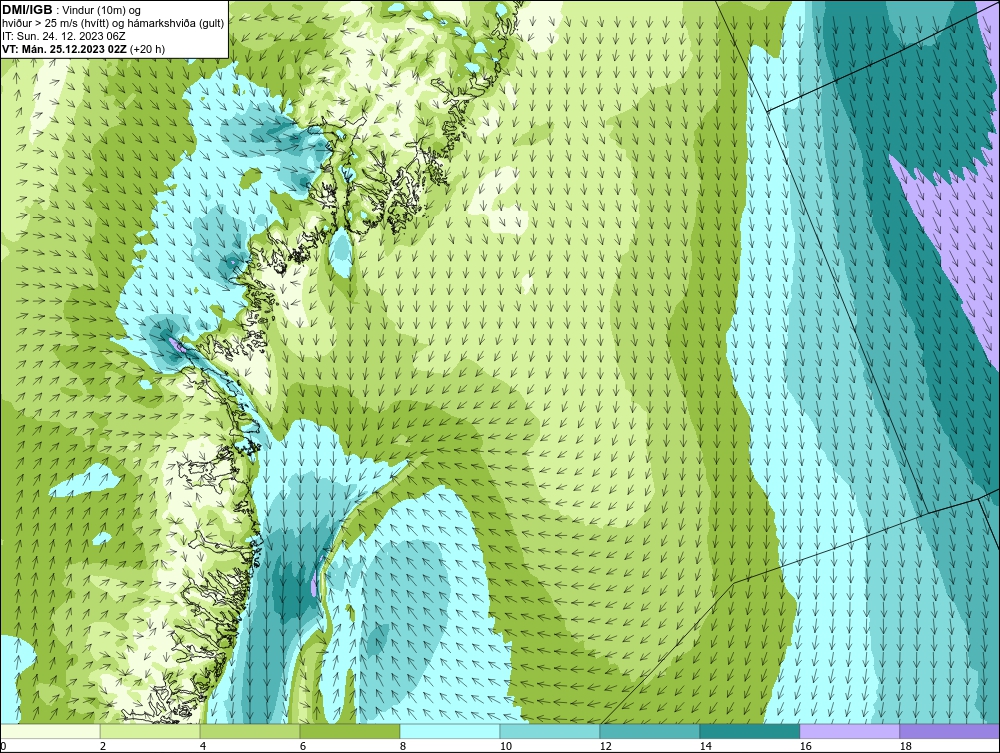The width and height of the screenshot is (1000, 753).
Task: Click the legend scale label '16'
Action: click(x=805, y=746)
